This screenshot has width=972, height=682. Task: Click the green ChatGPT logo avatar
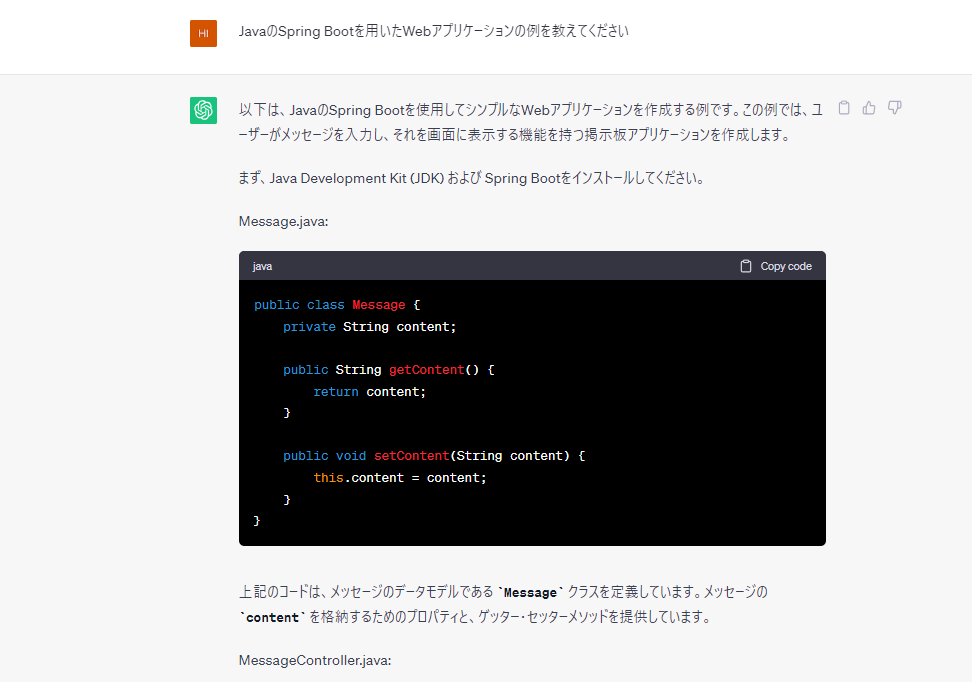(x=203, y=110)
